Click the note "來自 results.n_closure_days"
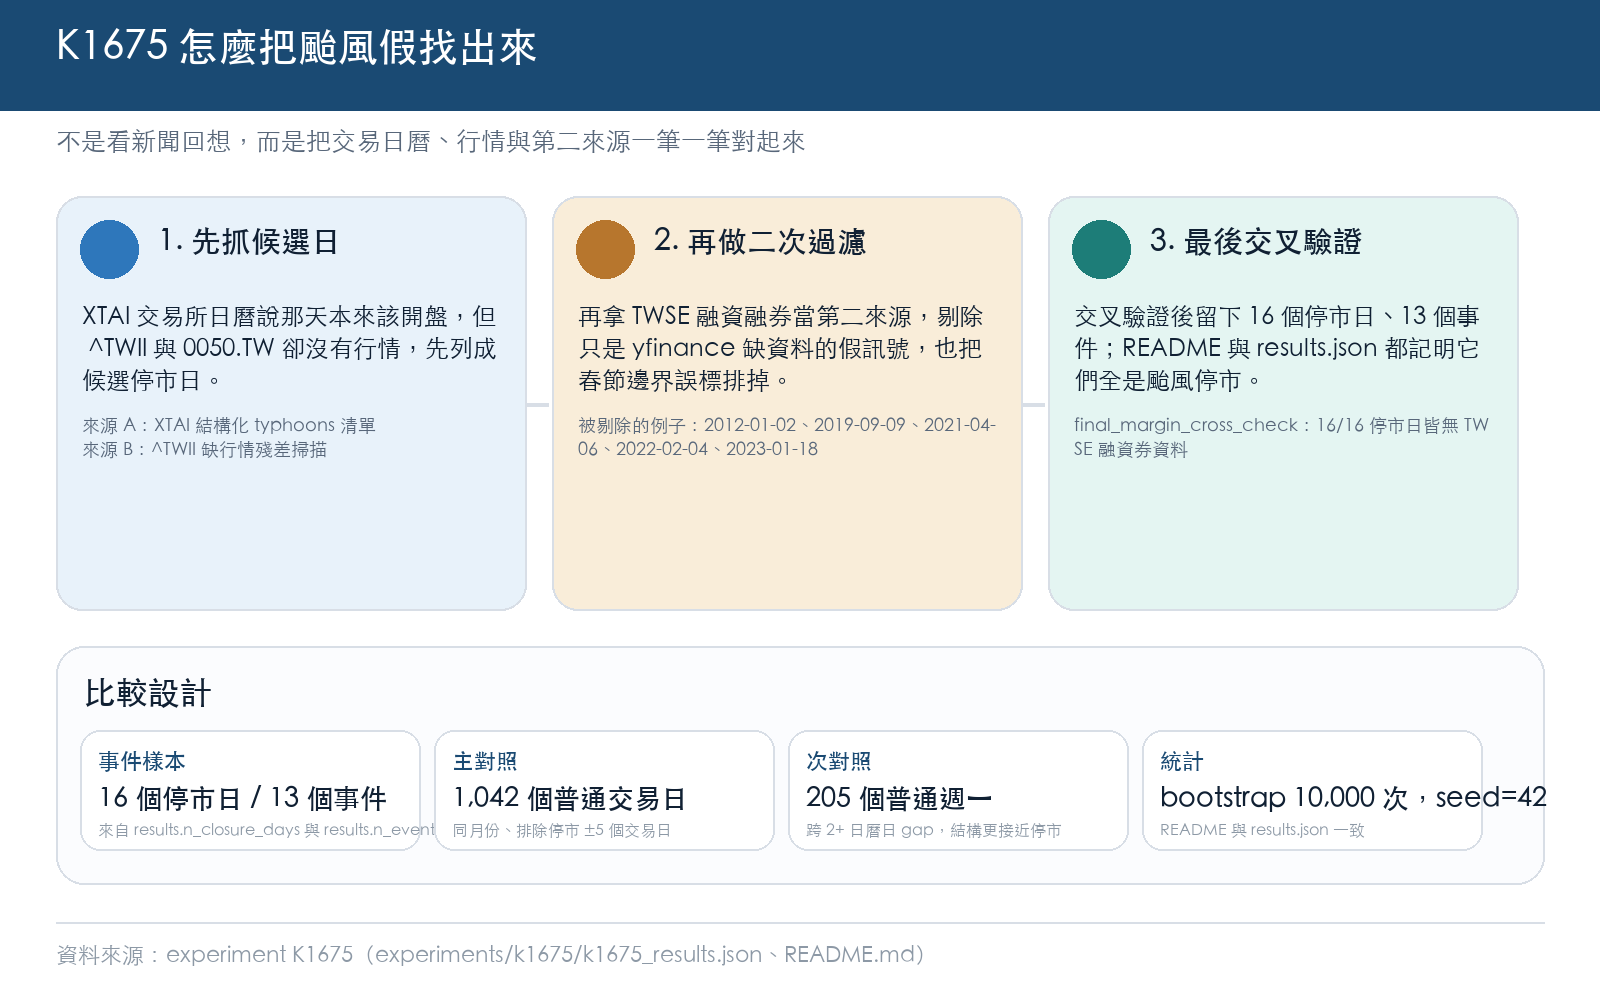 click(266, 830)
